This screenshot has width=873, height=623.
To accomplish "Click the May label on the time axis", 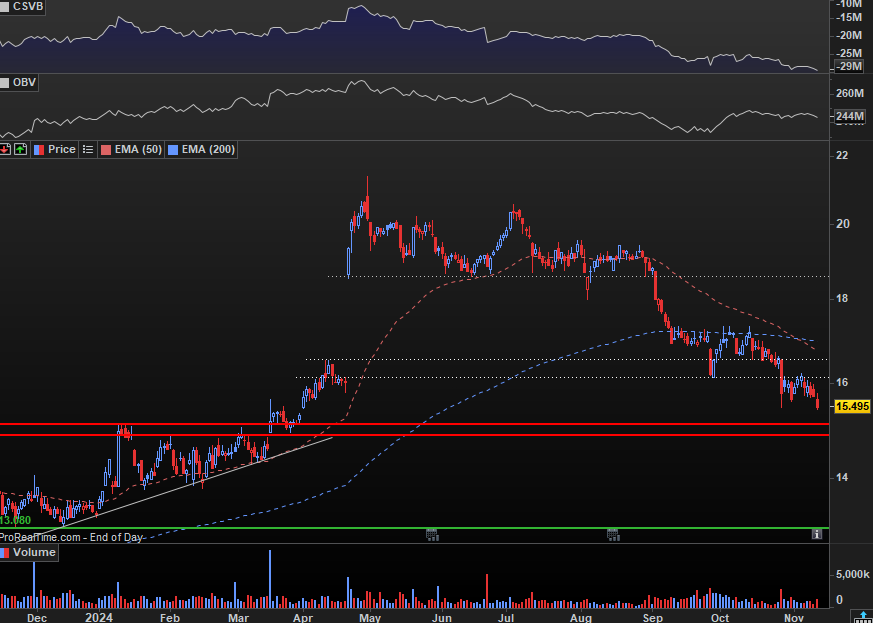I will 369,619.
